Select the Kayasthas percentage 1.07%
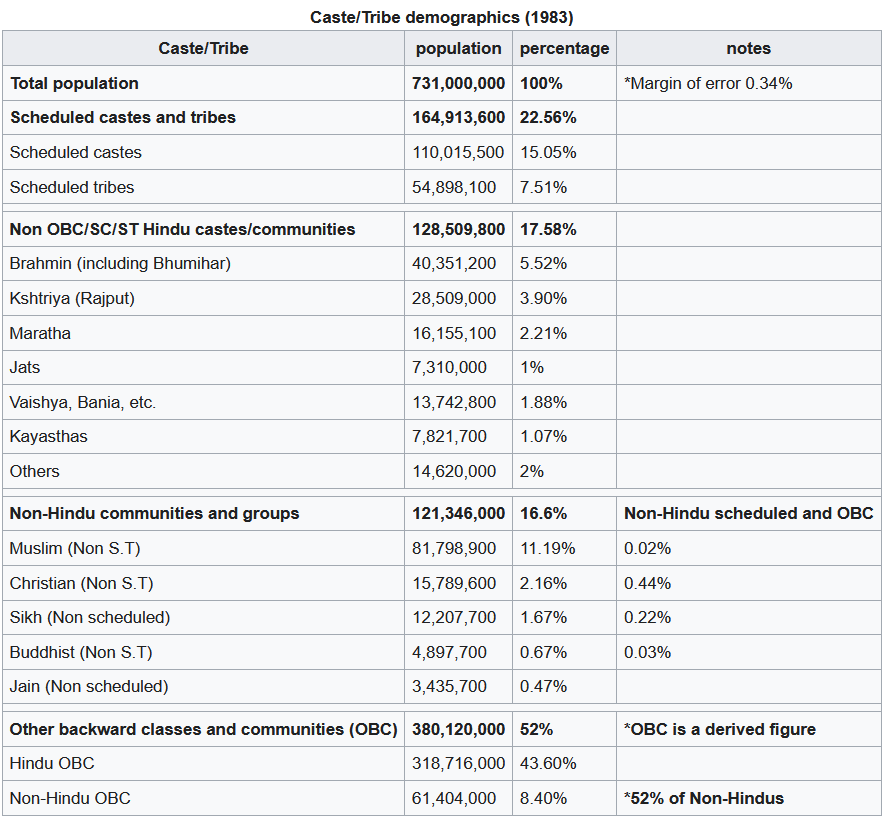This screenshot has width=885, height=825. 544,436
